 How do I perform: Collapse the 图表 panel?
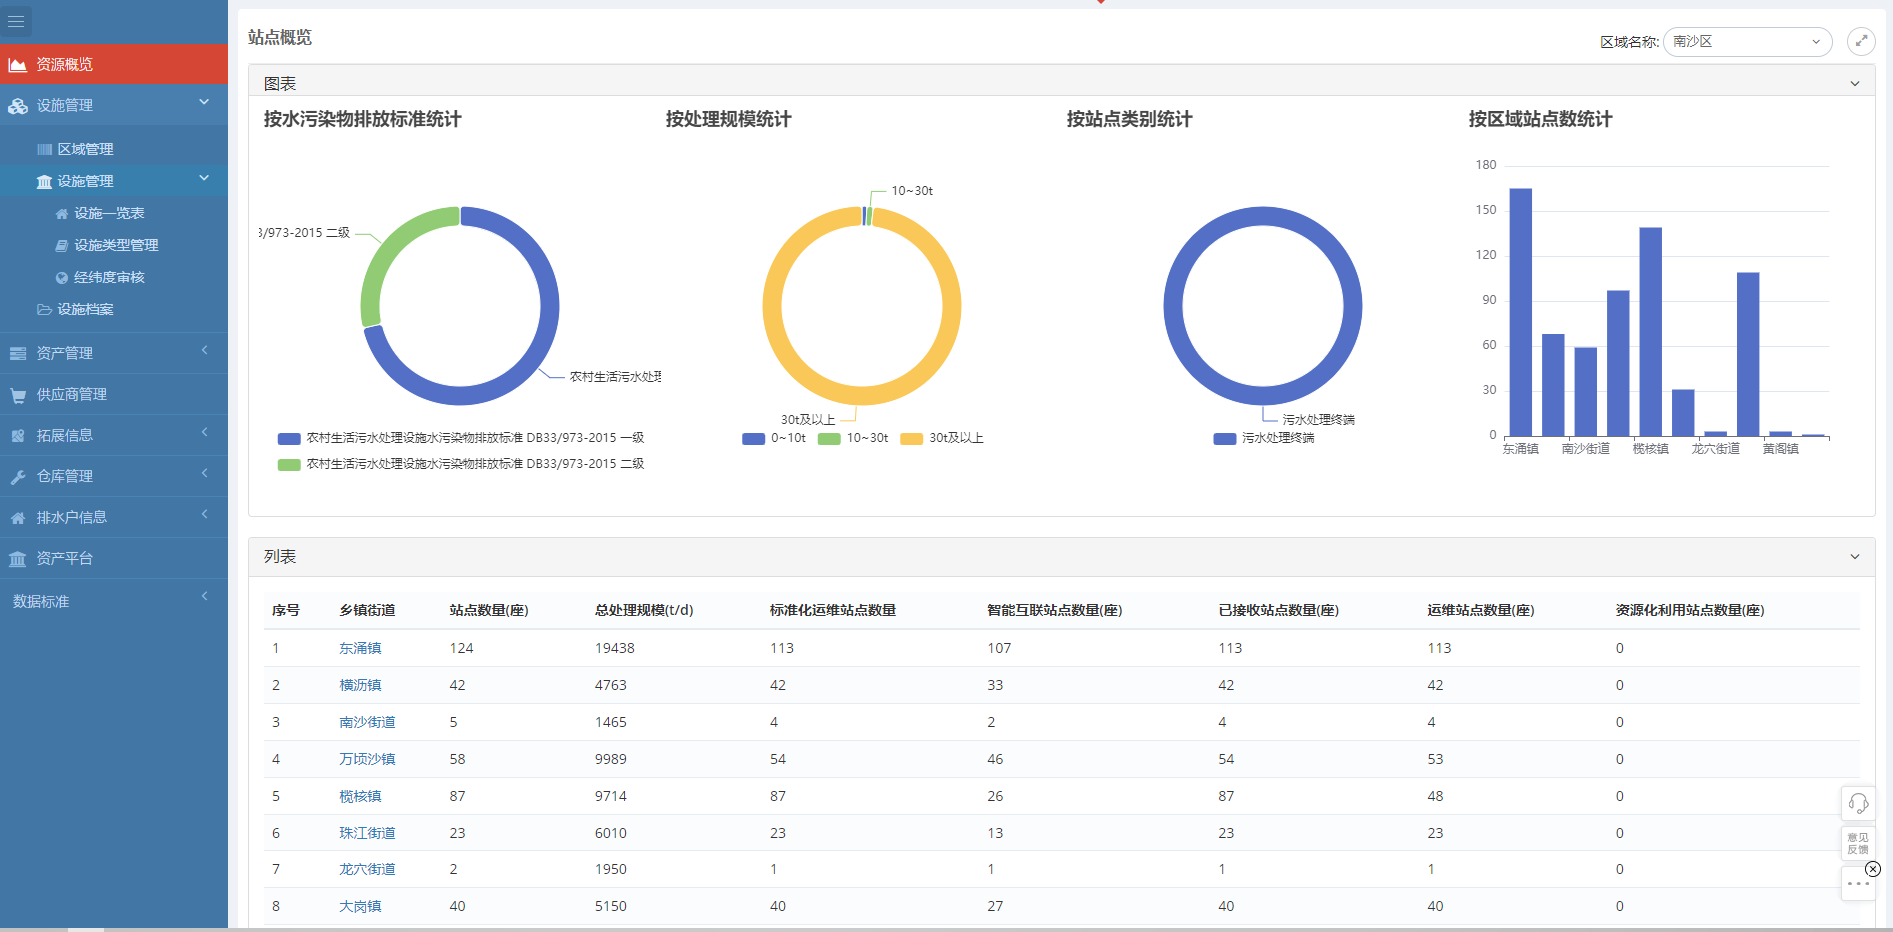coord(1854,84)
